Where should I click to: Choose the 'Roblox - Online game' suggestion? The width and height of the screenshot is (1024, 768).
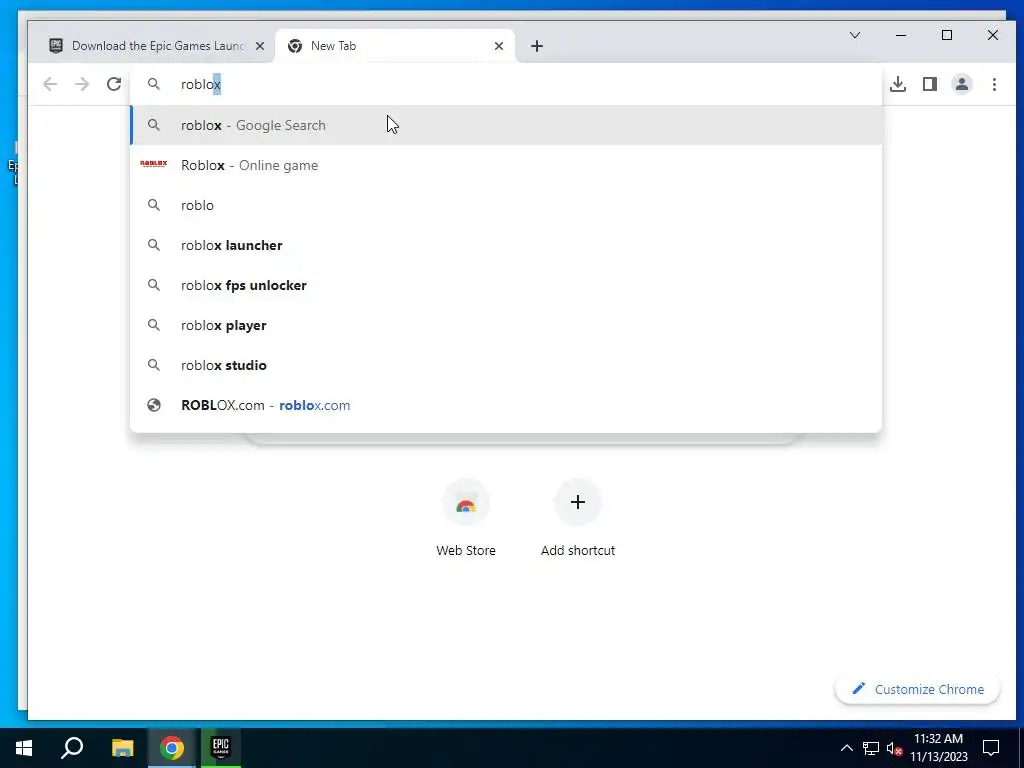pyautogui.click(x=506, y=165)
